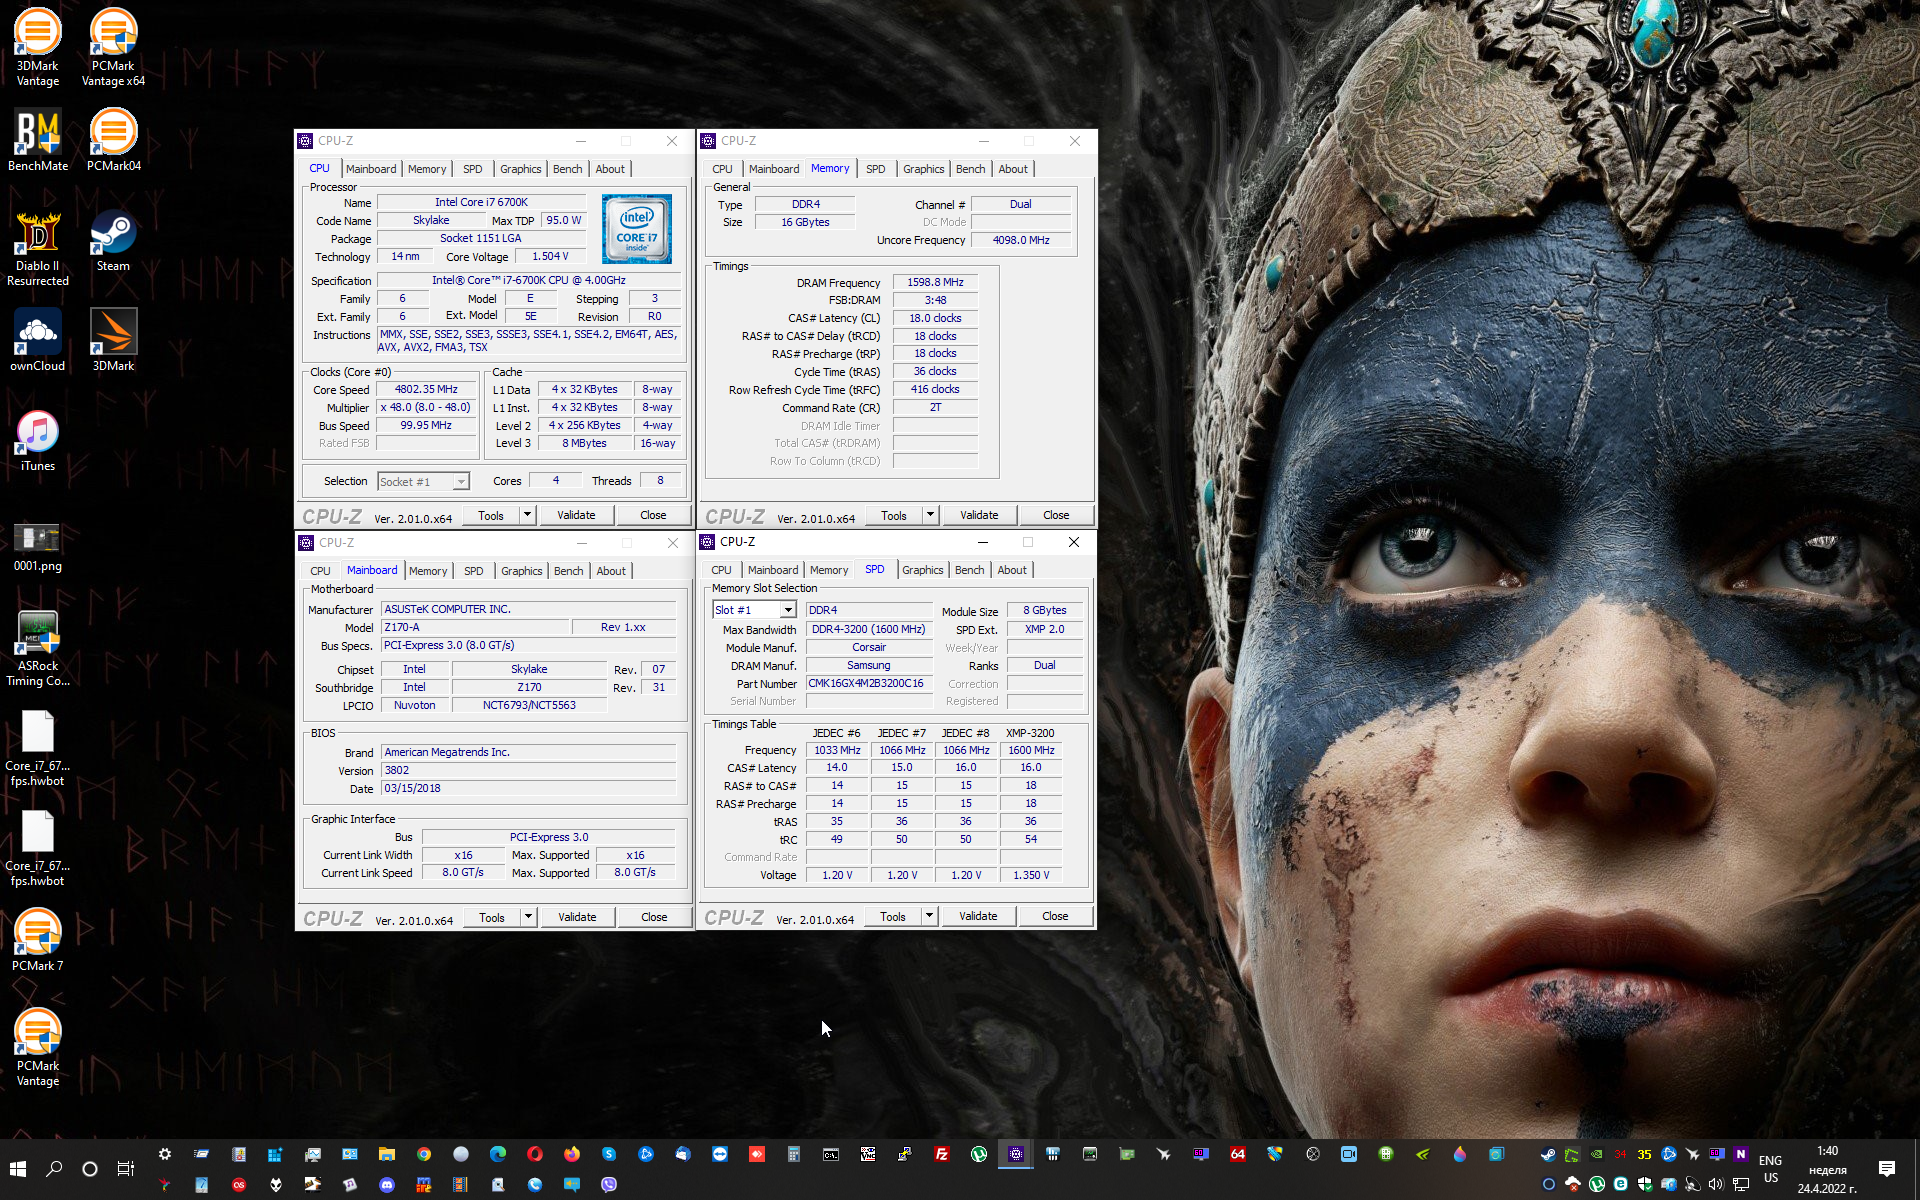Viewport: 1920px width, 1200px height.
Task: Open the notification center icon
Action: [1886, 1169]
